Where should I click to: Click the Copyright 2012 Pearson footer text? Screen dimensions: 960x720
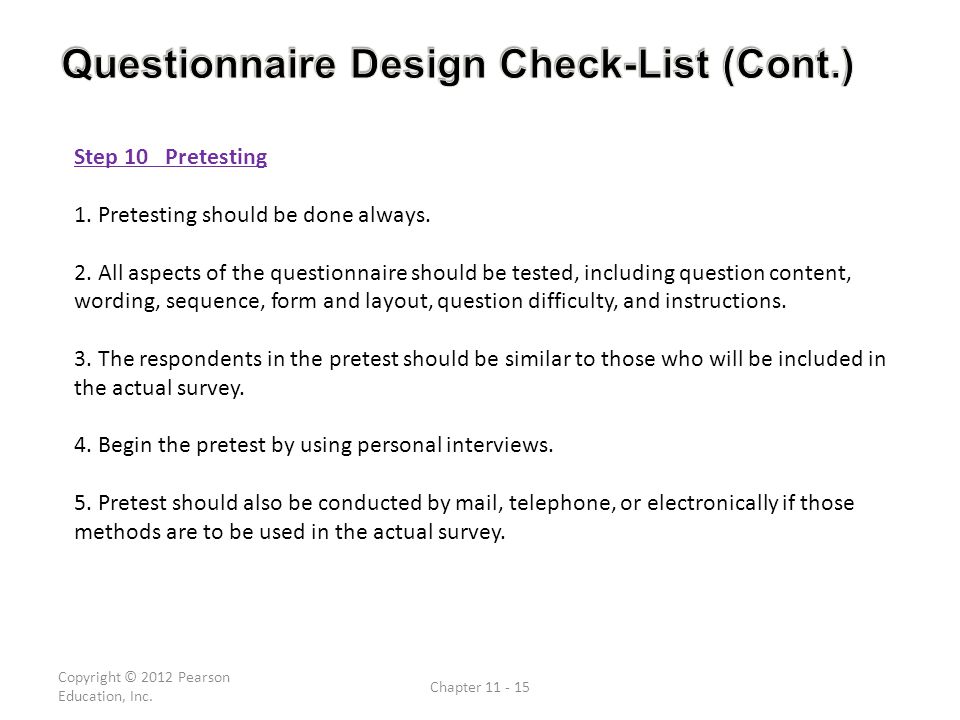pyautogui.click(x=144, y=677)
